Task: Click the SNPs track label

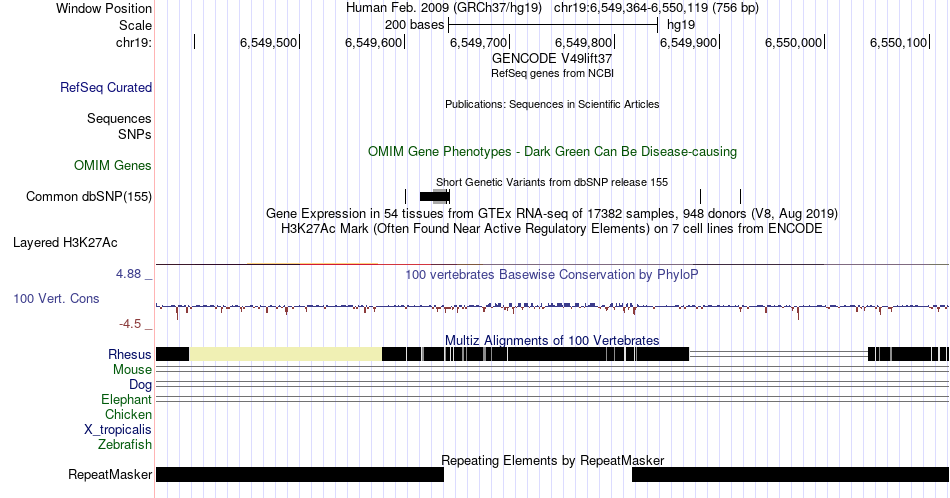Action: click(x=135, y=134)
